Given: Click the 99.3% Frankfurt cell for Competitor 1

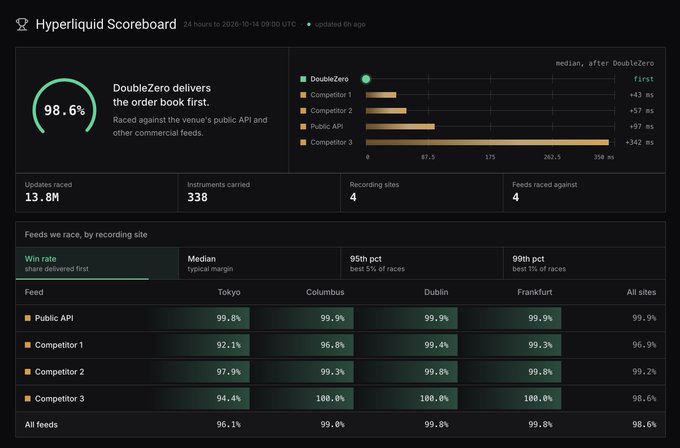Looking at the screenshot, I should [x=510, y=345].
